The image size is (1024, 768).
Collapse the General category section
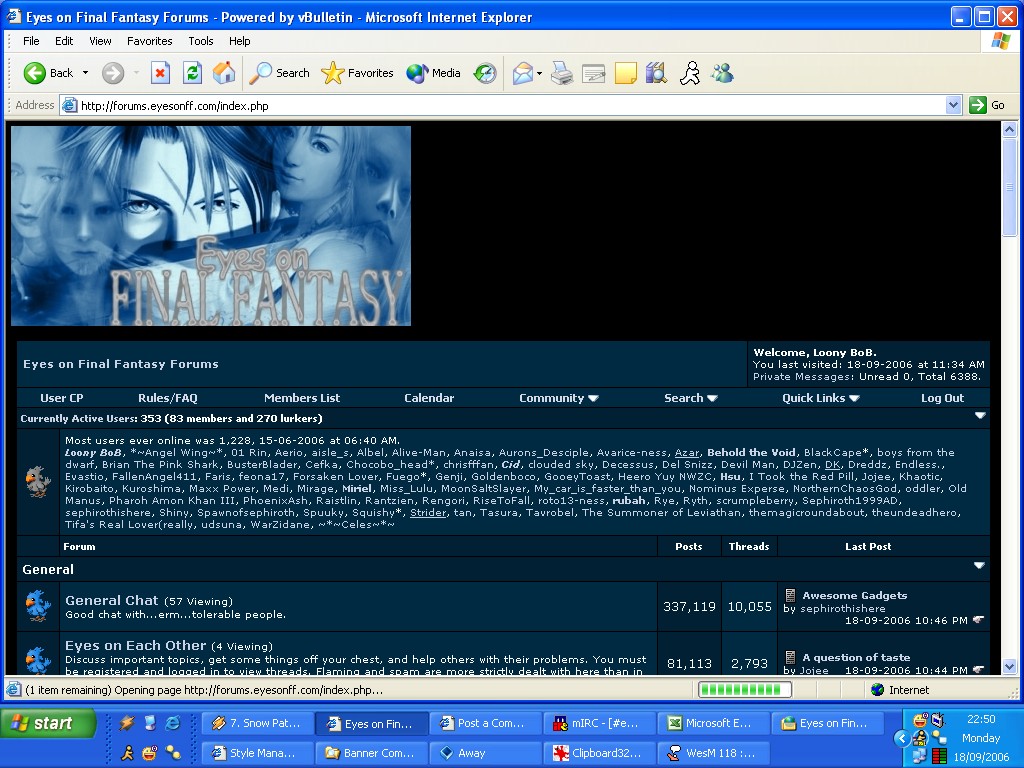click(x=979, y=566)
